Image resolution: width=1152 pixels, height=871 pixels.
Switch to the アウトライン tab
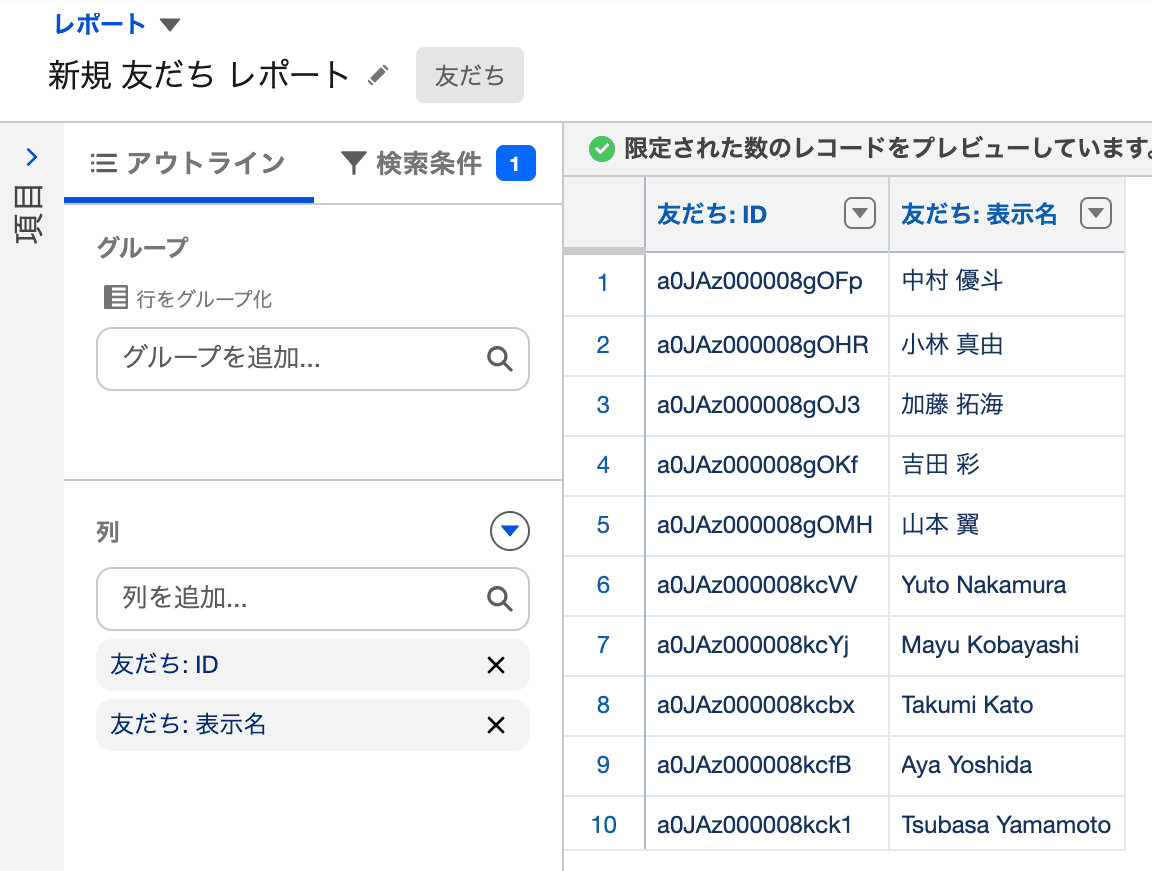[x=188, y=163]
